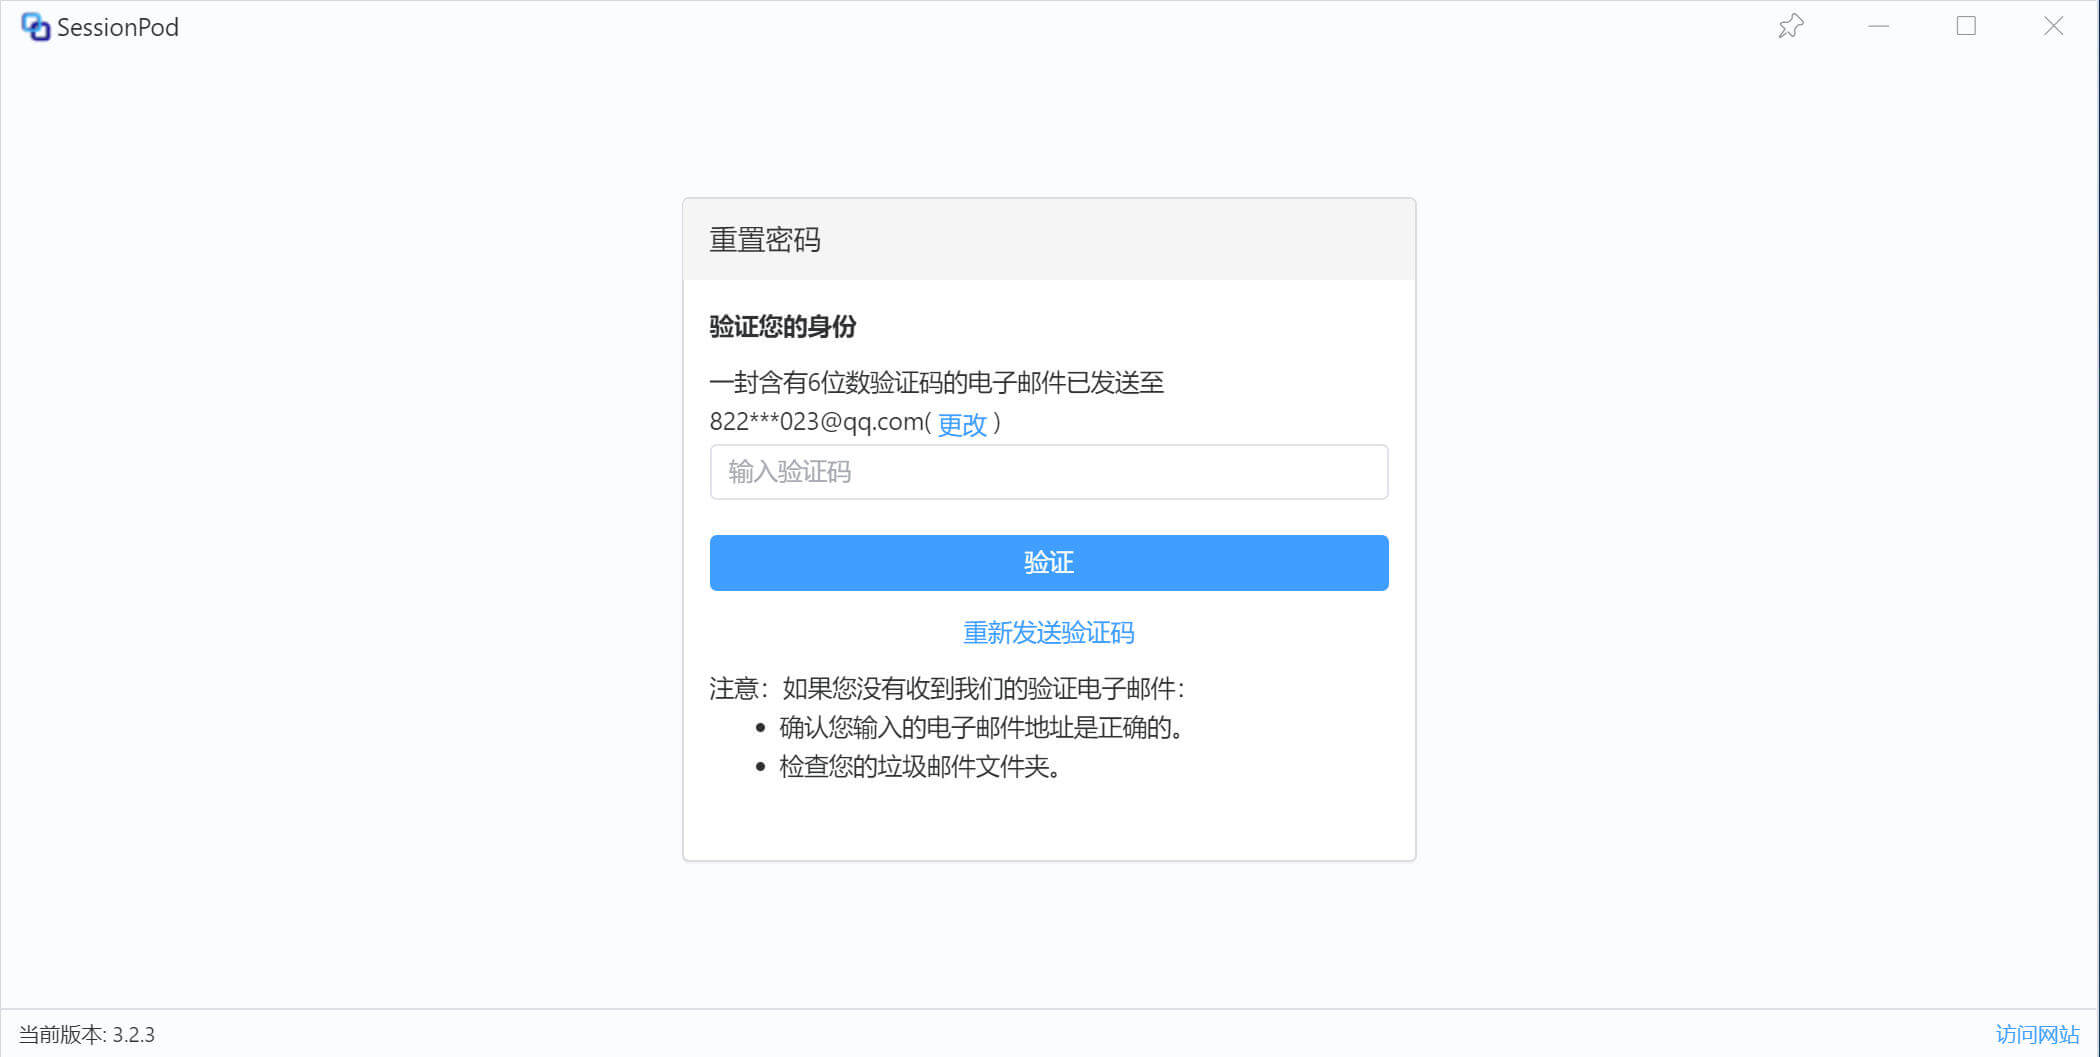2100x1057 pixels.
Task: Pin the window with the pushpin icon
Action: click(1790, 26)
